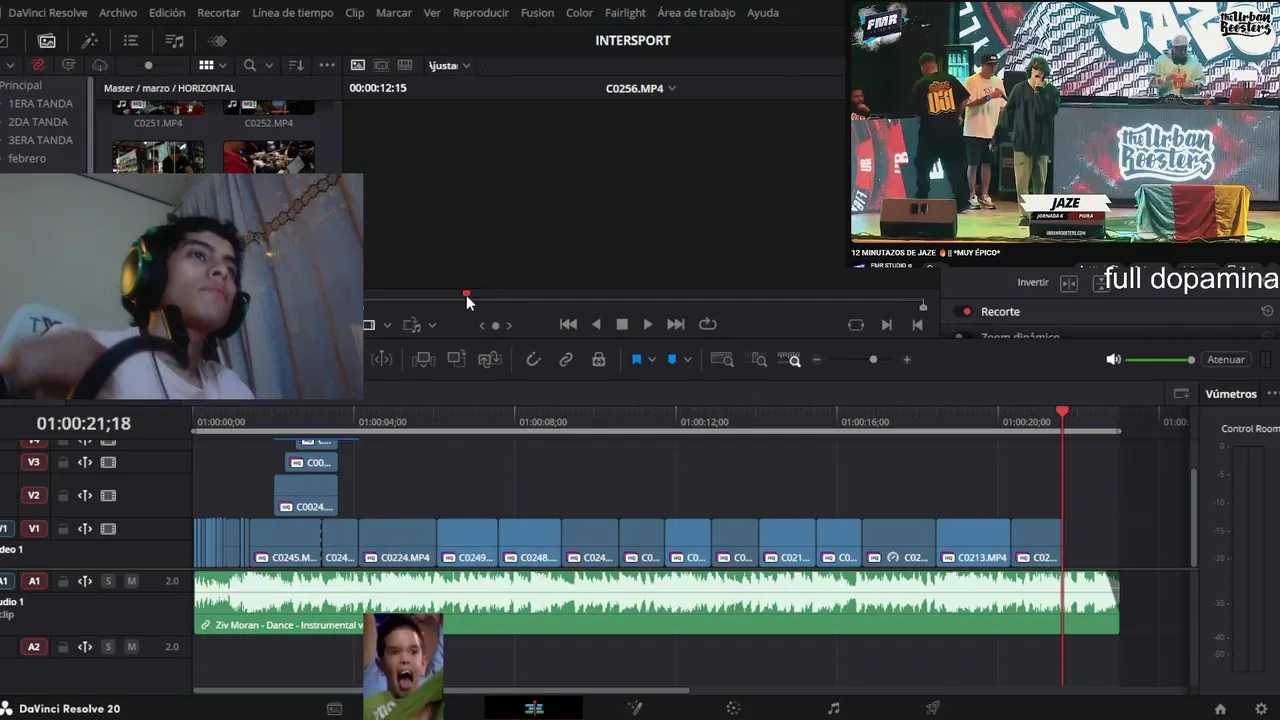This screenshot has height=720, width=1280.
Task: Open project settings gear icon
Action: click(1261, 709)
